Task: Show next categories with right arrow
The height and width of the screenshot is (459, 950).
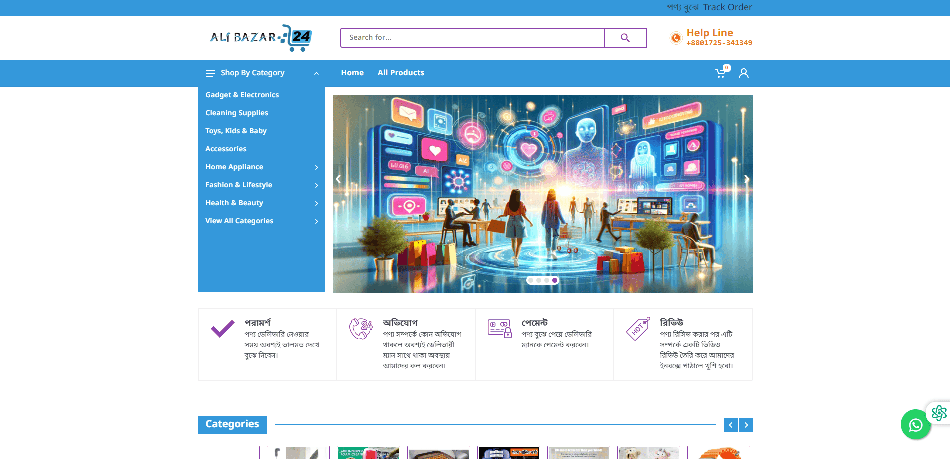Action: [x=746, y=425]
